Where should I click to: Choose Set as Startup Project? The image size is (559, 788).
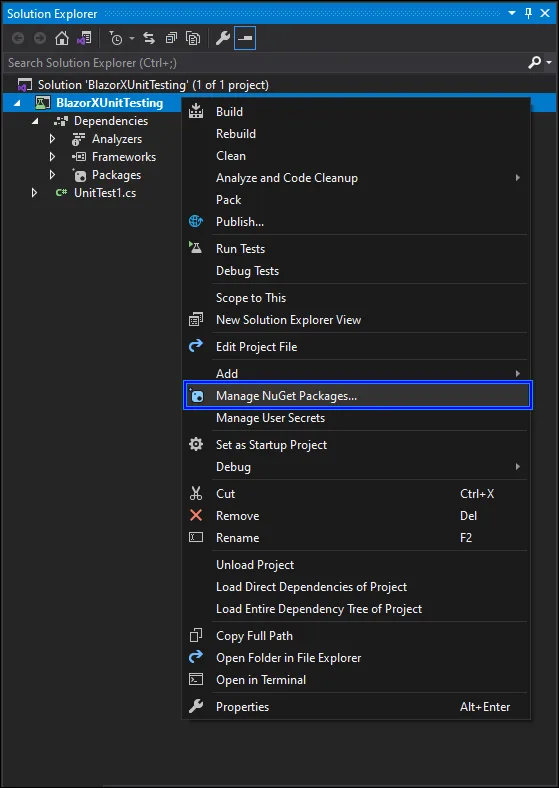[x=356, y=445]
